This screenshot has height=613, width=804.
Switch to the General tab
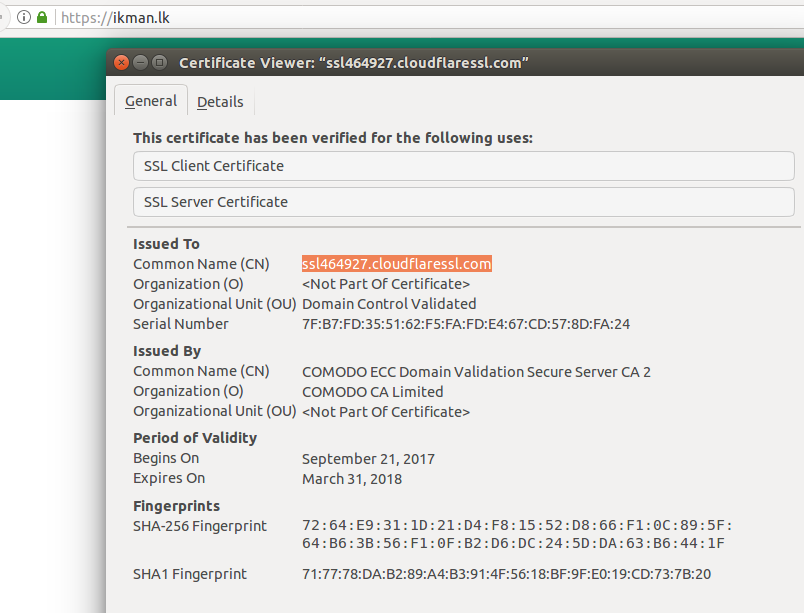(x=151, y=101)
